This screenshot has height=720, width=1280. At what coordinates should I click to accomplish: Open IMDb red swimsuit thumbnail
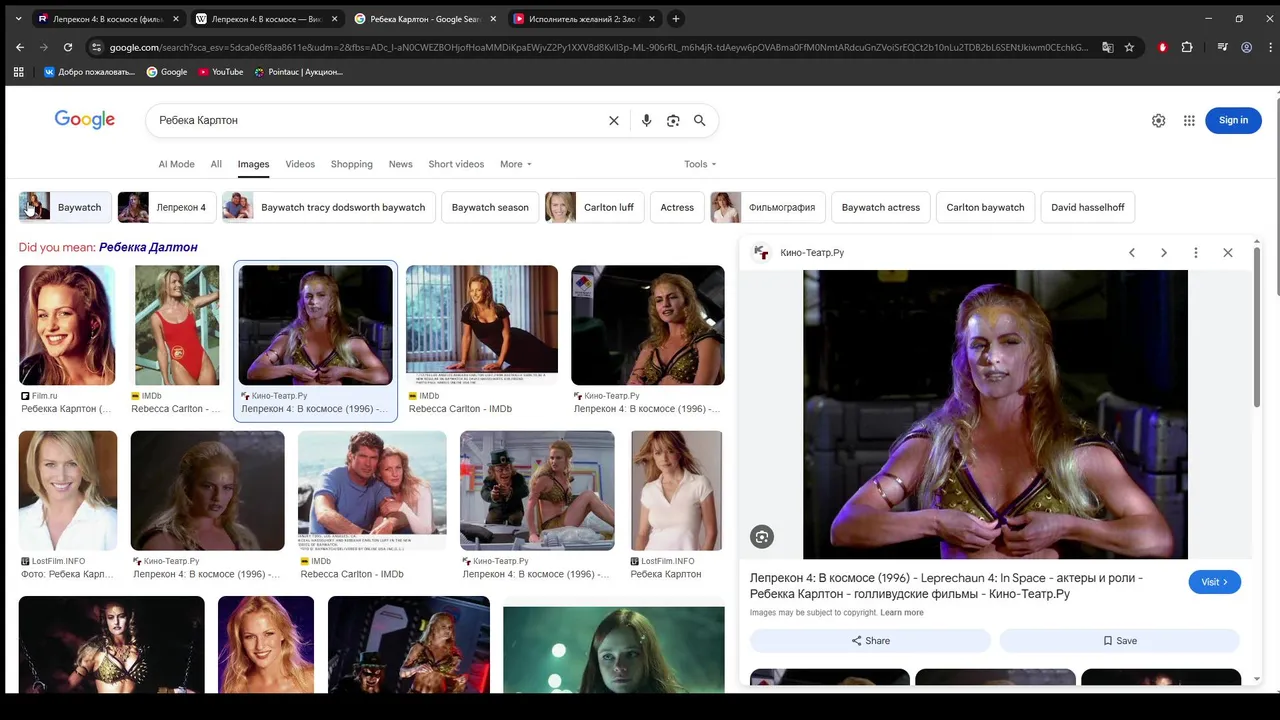[177, 325]
